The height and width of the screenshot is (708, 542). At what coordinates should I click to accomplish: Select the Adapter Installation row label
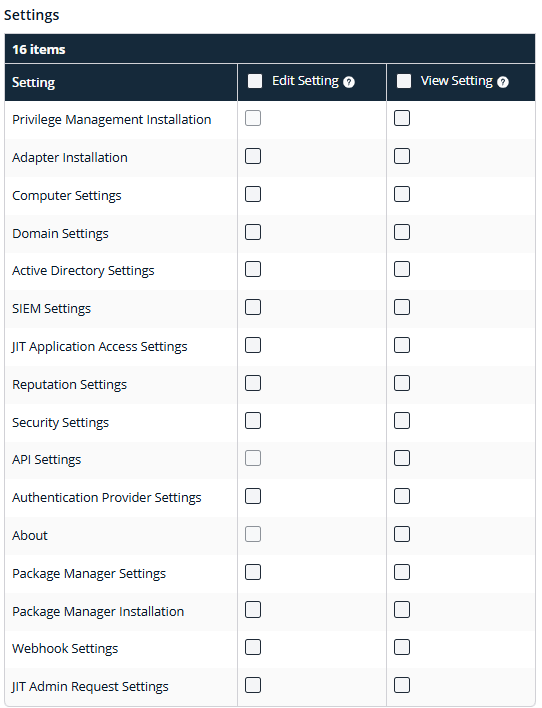pos(70,158)
